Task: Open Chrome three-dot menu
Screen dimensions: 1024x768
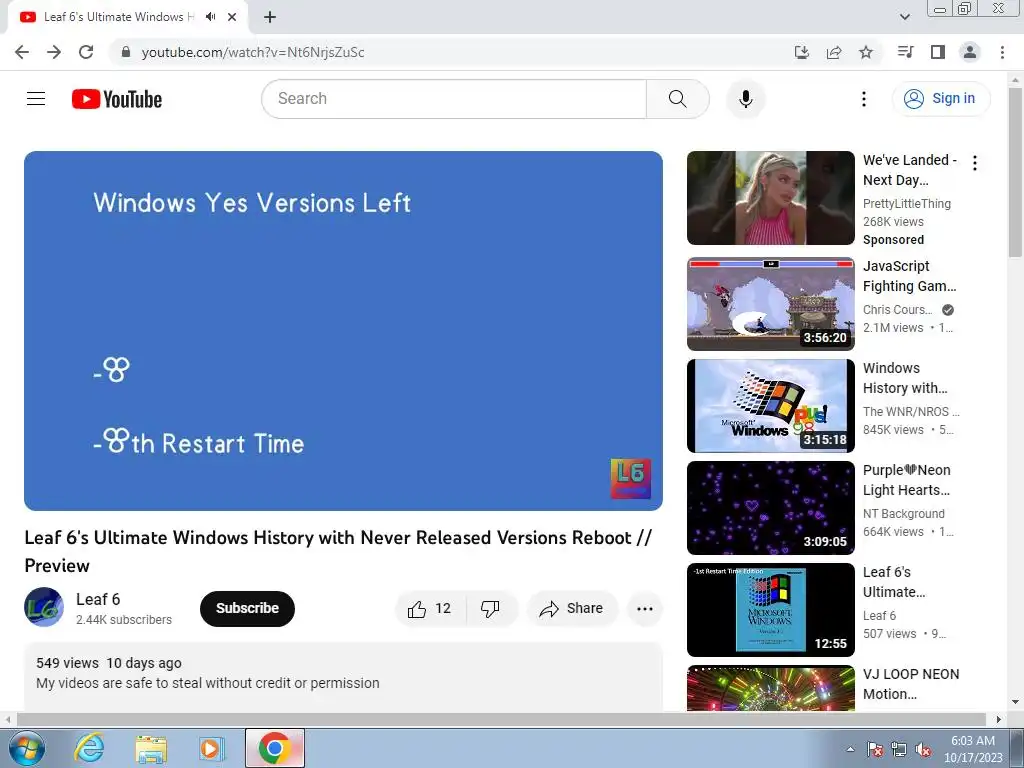Action: coord(1002,52)
